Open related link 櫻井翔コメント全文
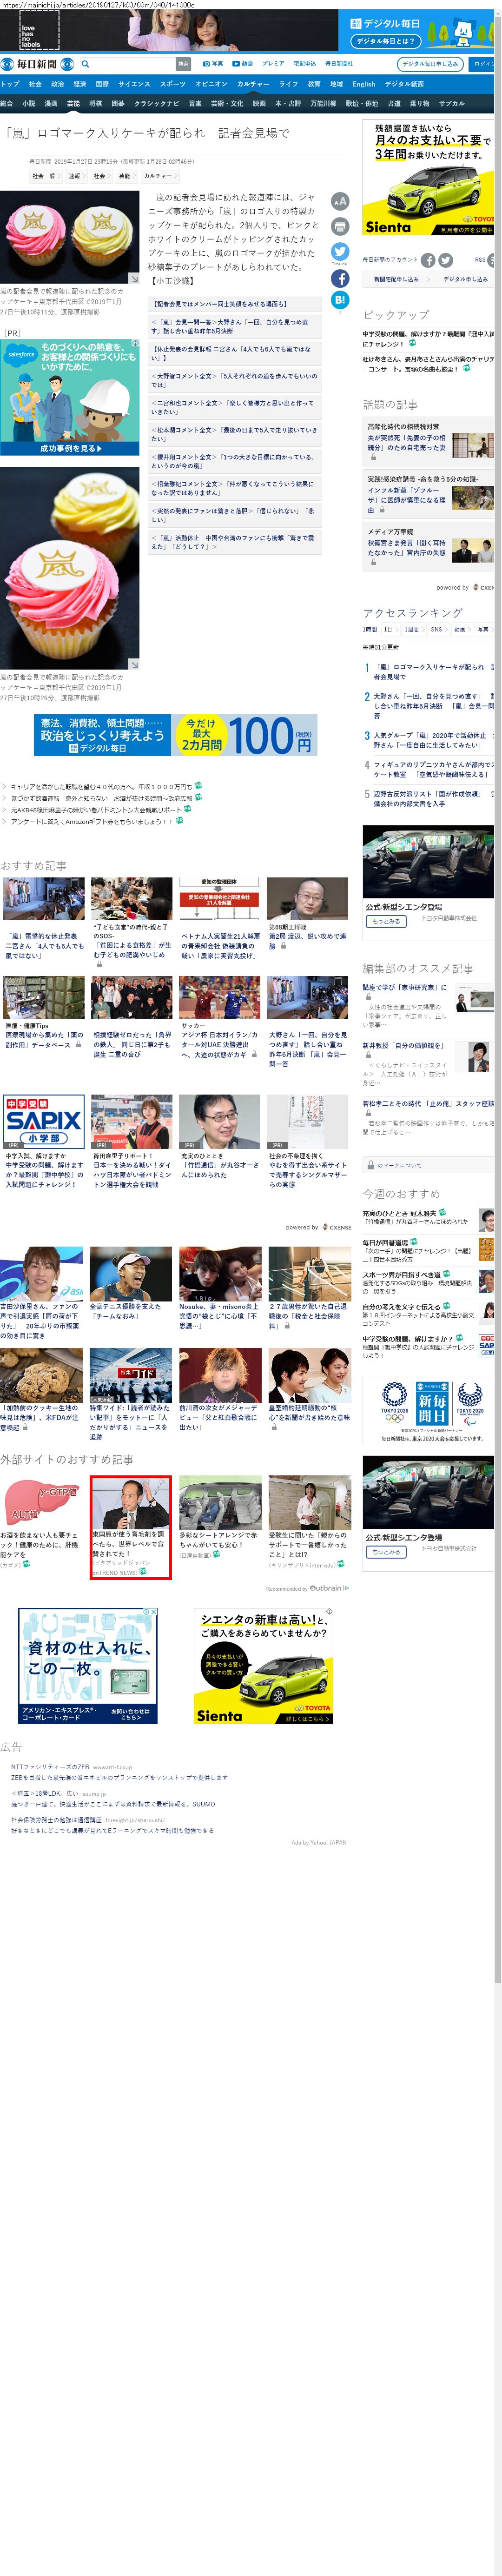The height and width of the screenshot is (2576, 502). [235, 461]
